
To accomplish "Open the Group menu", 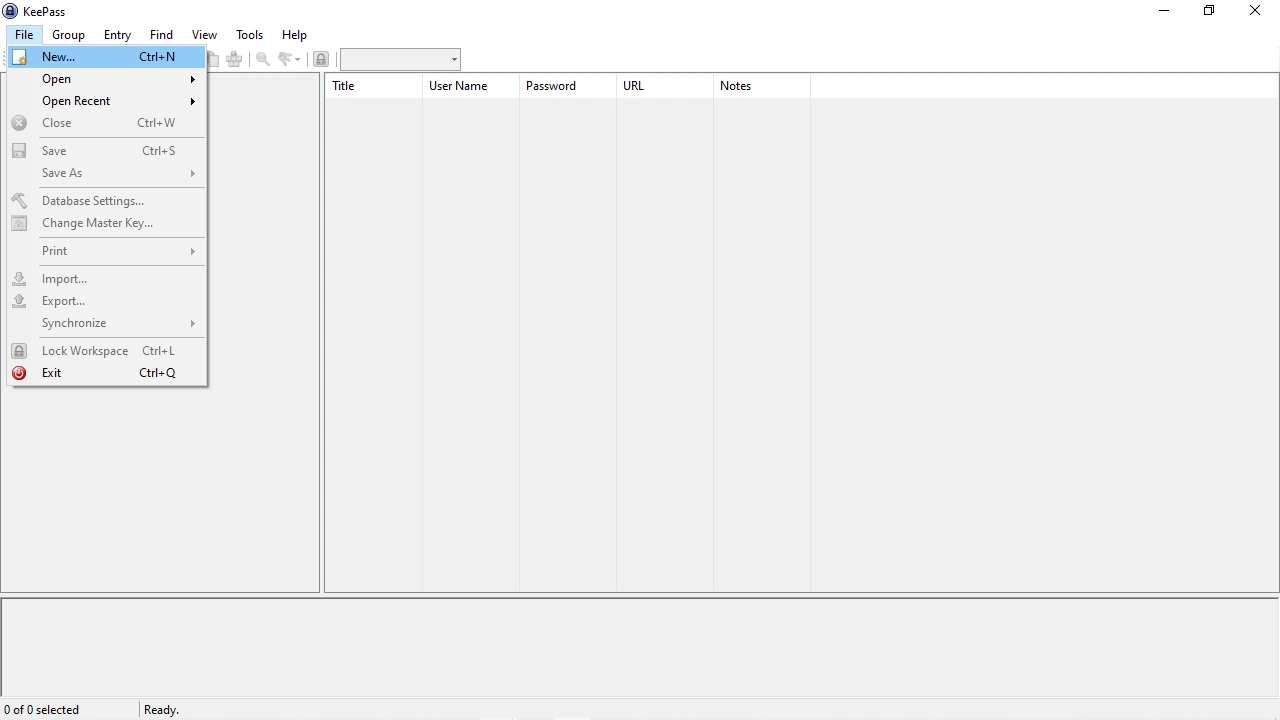I will click(x=69, y=35).
